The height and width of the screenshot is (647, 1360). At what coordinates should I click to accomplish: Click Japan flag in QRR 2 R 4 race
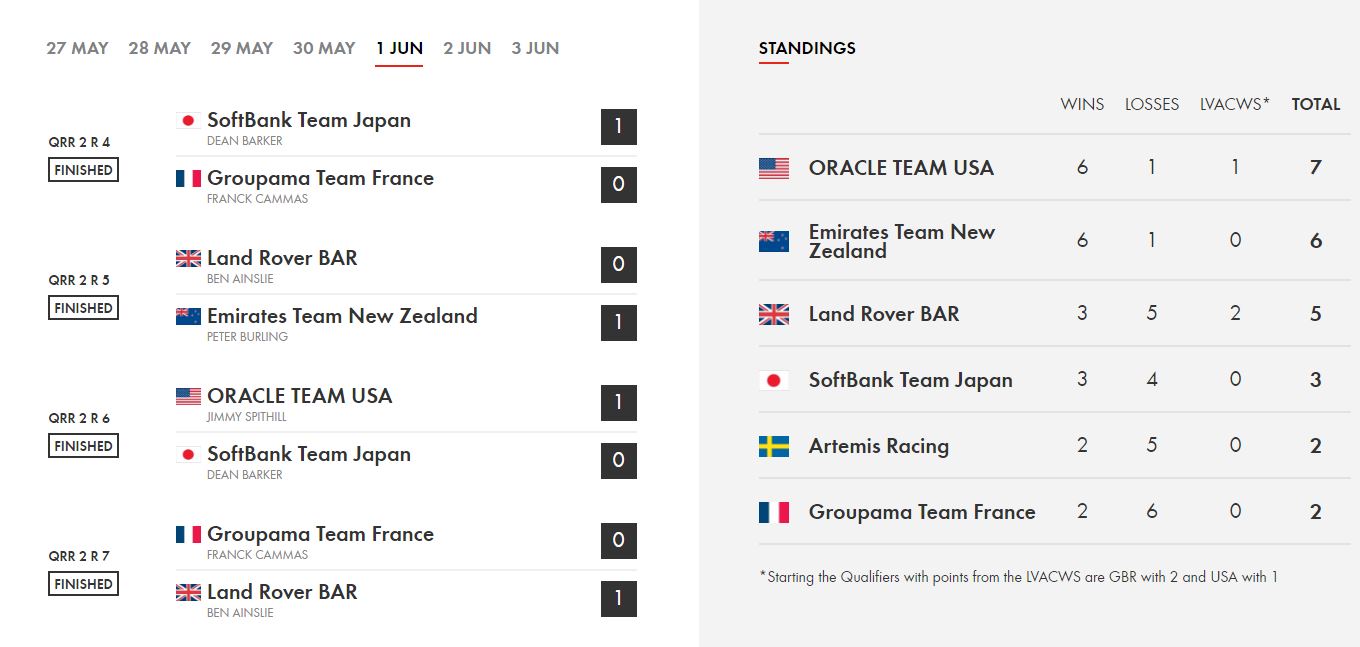click(x=188, y=120)
